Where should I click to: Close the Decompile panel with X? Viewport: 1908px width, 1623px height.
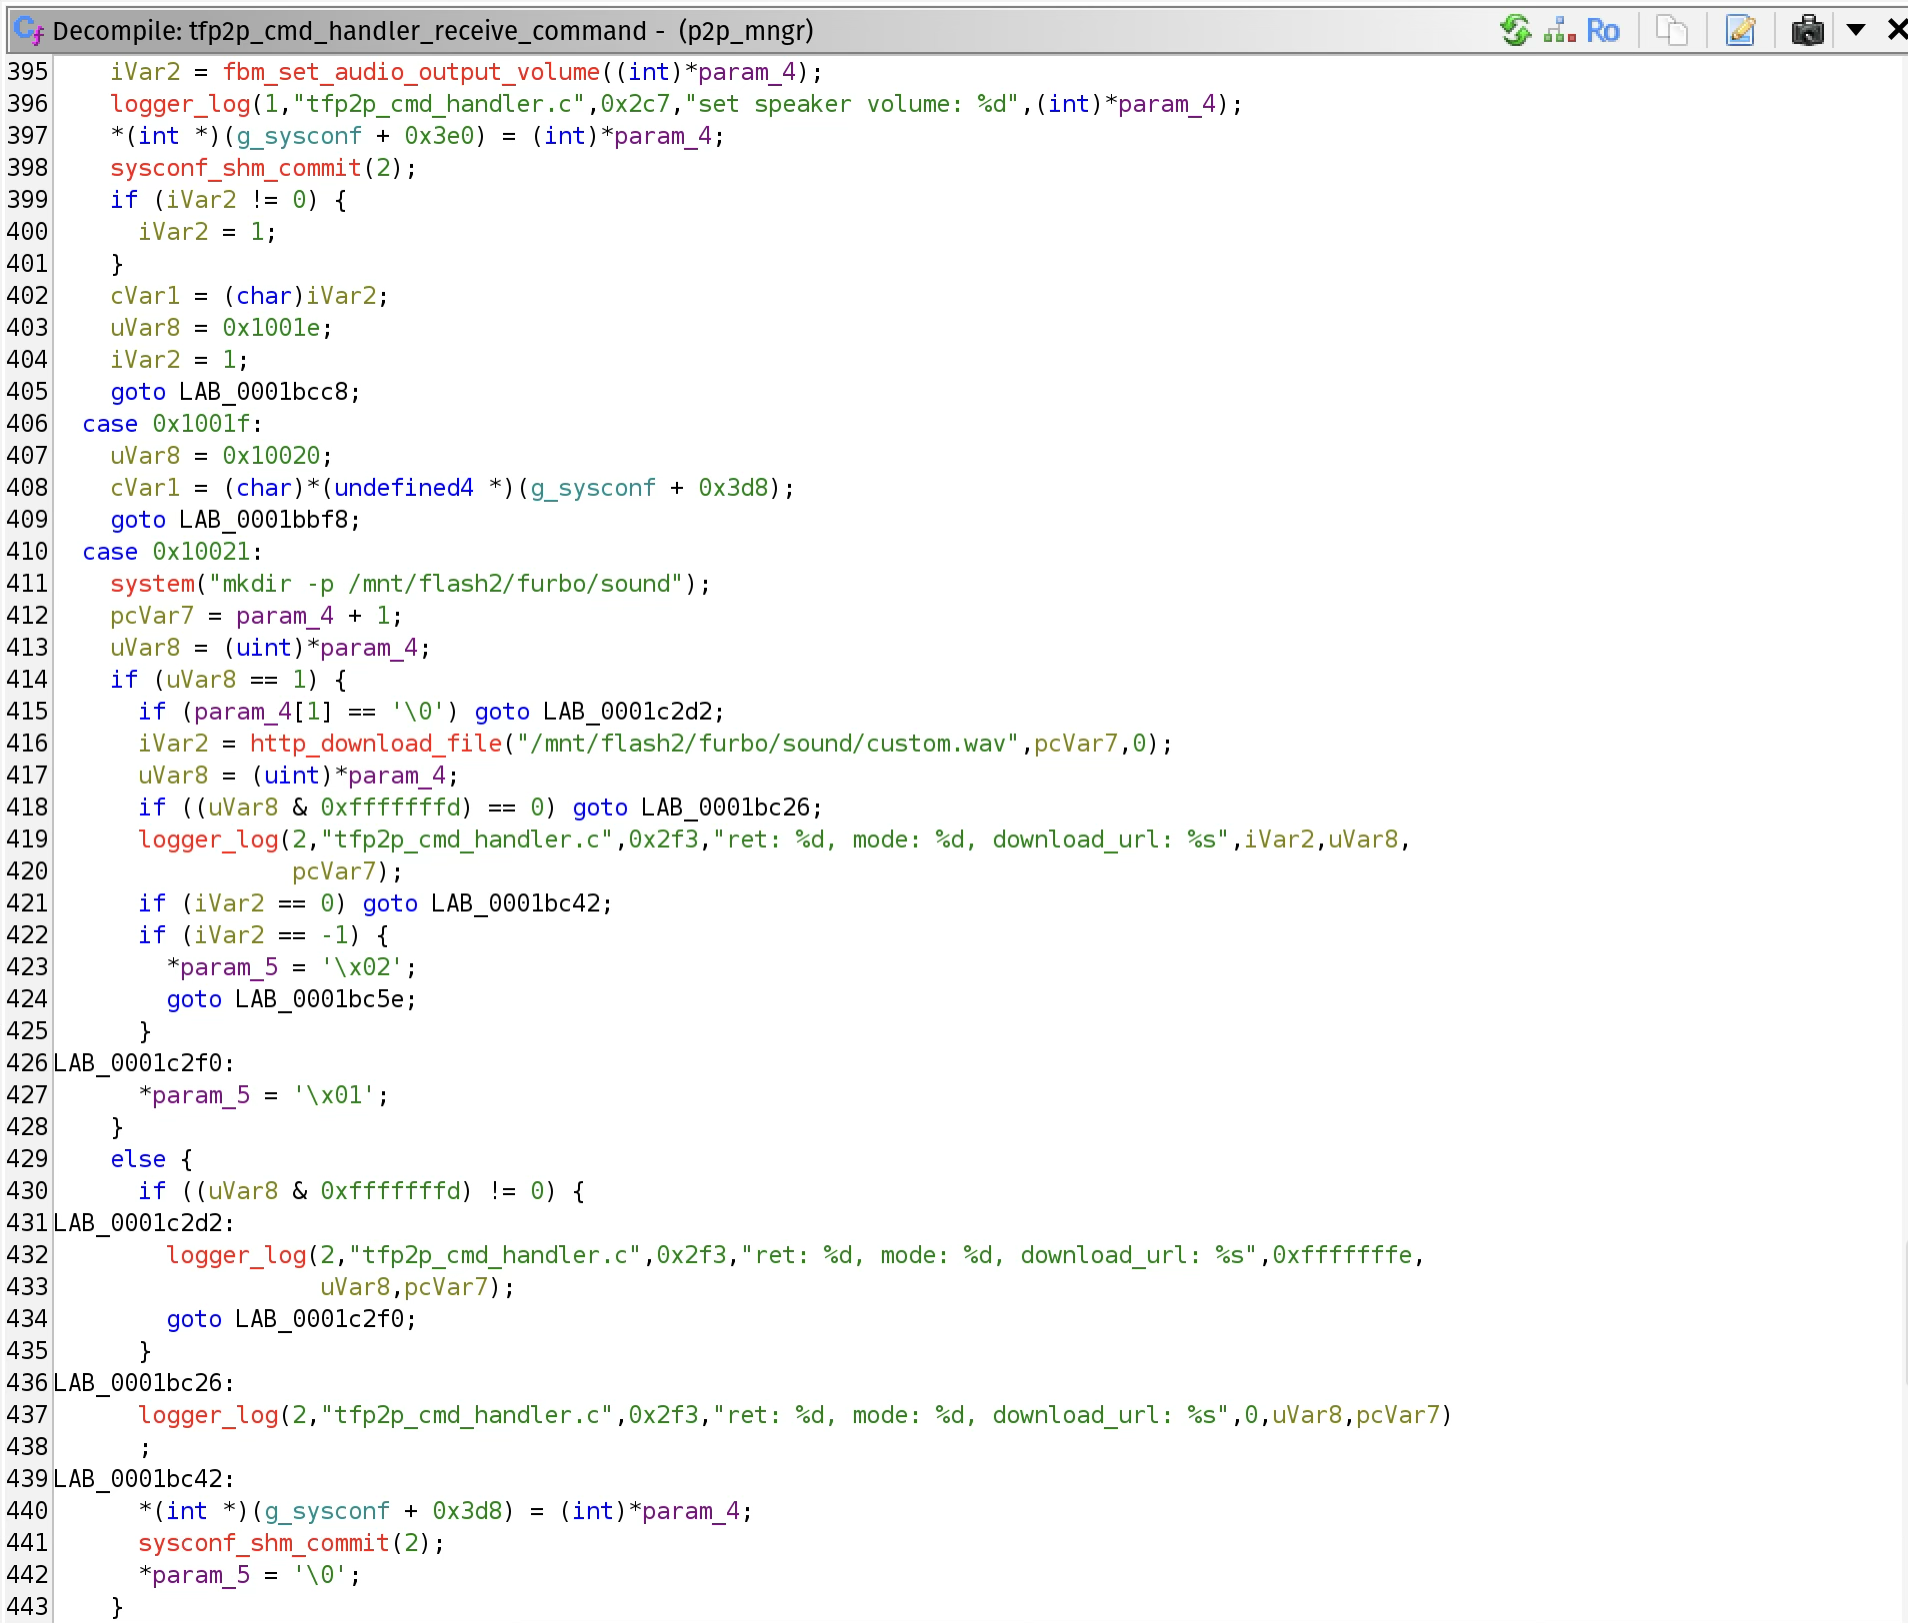pos(1896,30)
